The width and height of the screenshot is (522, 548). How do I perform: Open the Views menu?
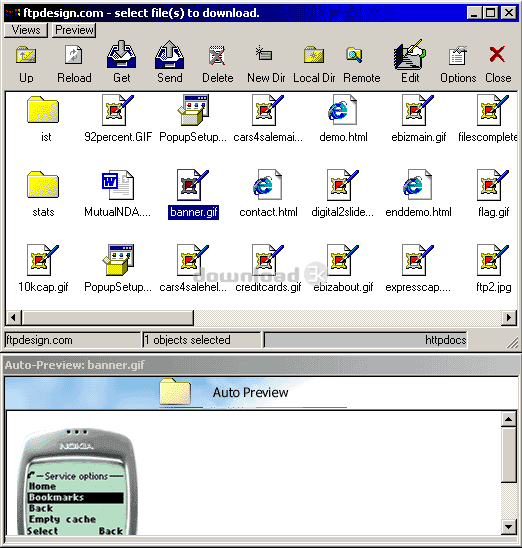pos(26,30)
